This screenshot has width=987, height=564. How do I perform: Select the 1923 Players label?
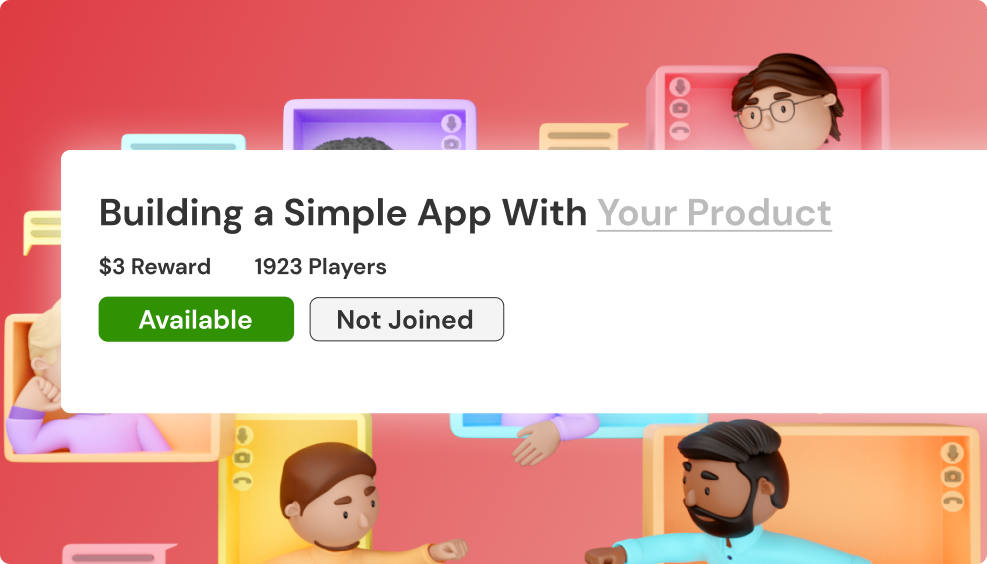click(x=320, y=266)
